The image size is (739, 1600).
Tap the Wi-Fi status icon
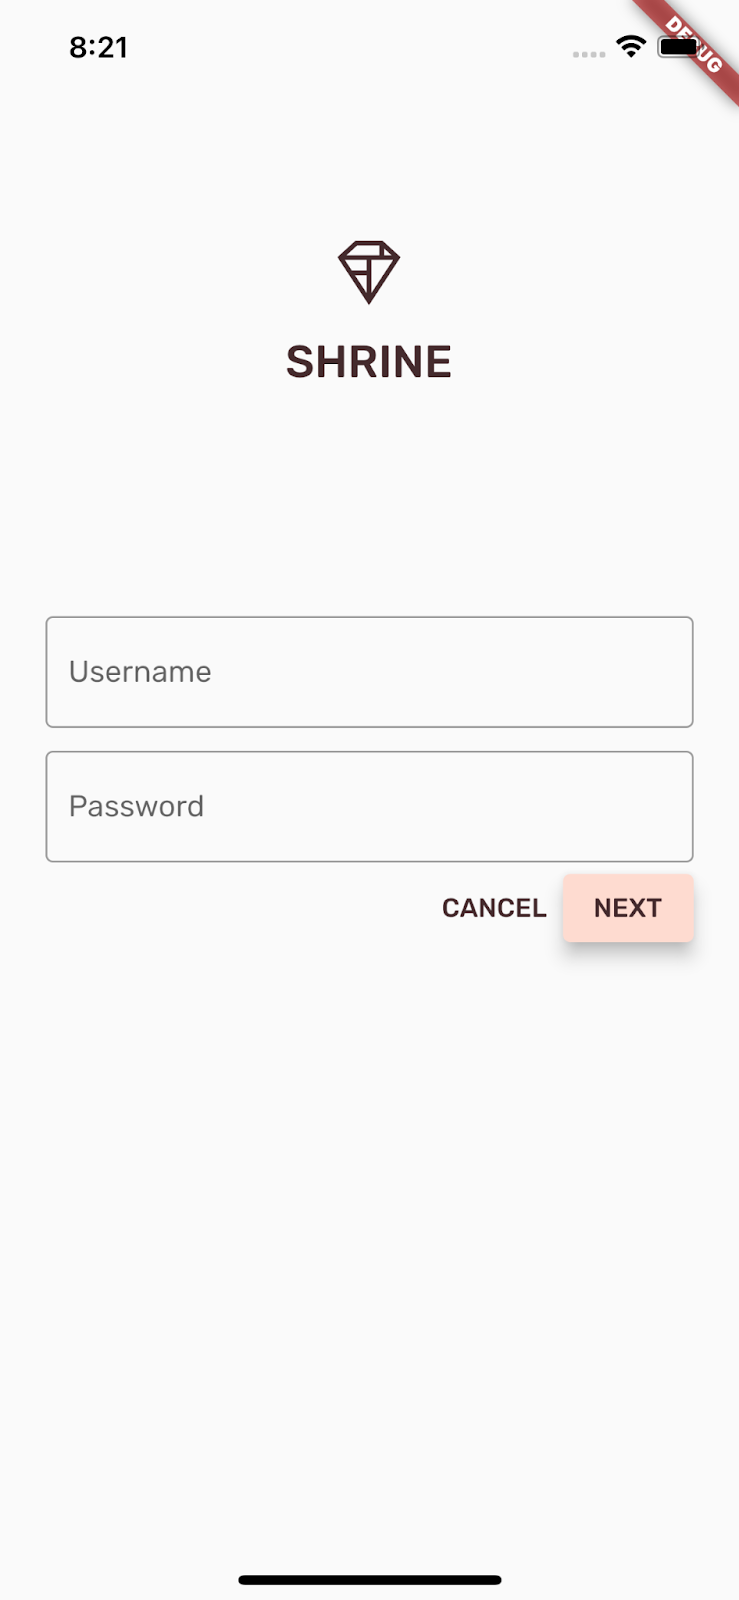pos(631,46)
